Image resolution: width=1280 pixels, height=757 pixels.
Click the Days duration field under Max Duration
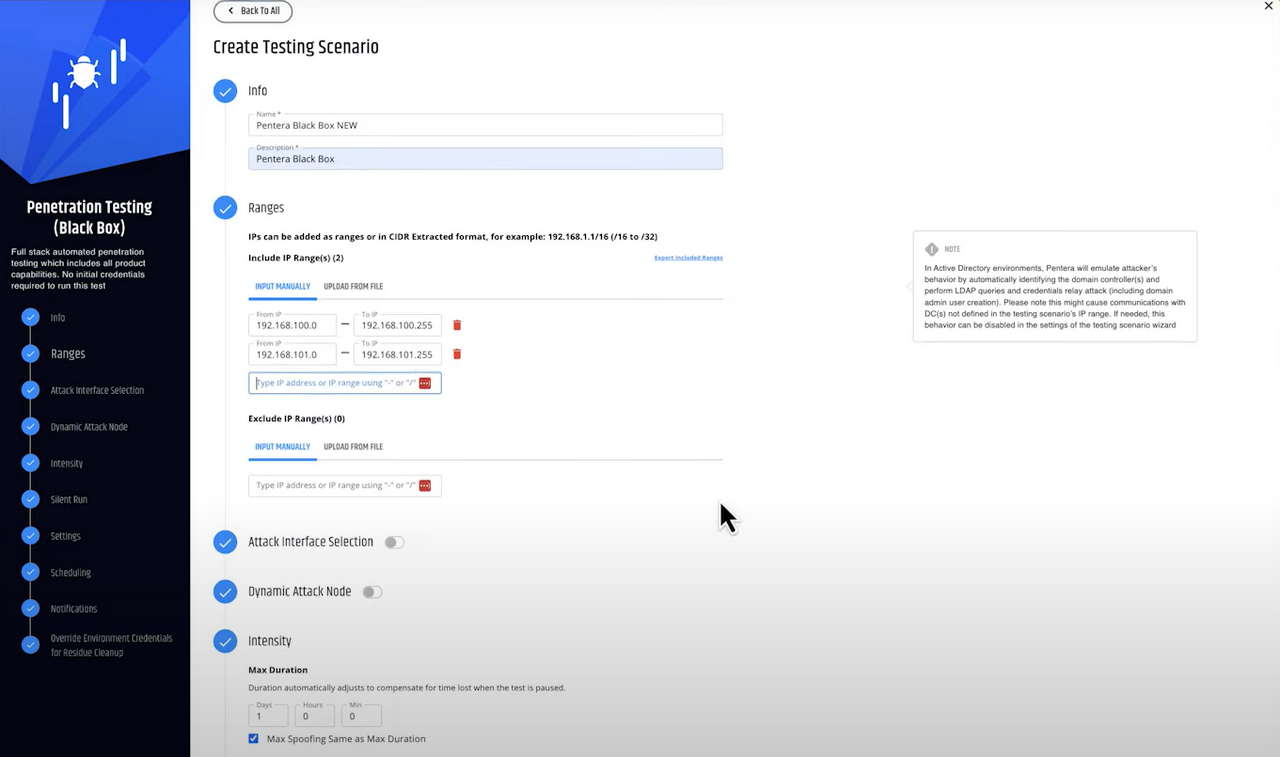click(268, 716)
